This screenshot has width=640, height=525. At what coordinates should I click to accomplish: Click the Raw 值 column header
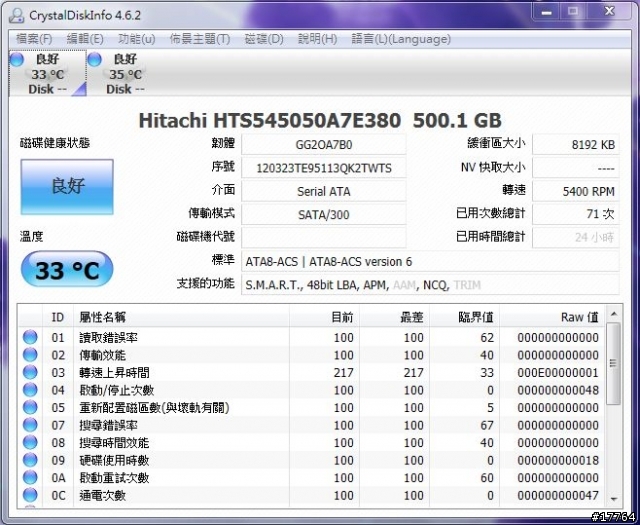[552, 317]
